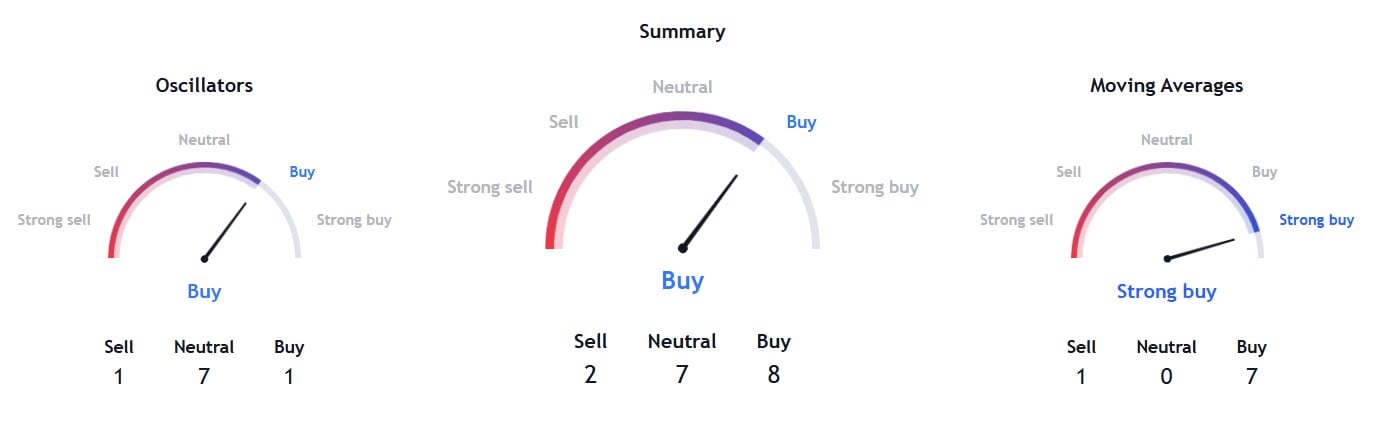Click the highlighted Strong buy label on Moving Averages gauge
1398x444 pixels.
[x=1316, y=220]
